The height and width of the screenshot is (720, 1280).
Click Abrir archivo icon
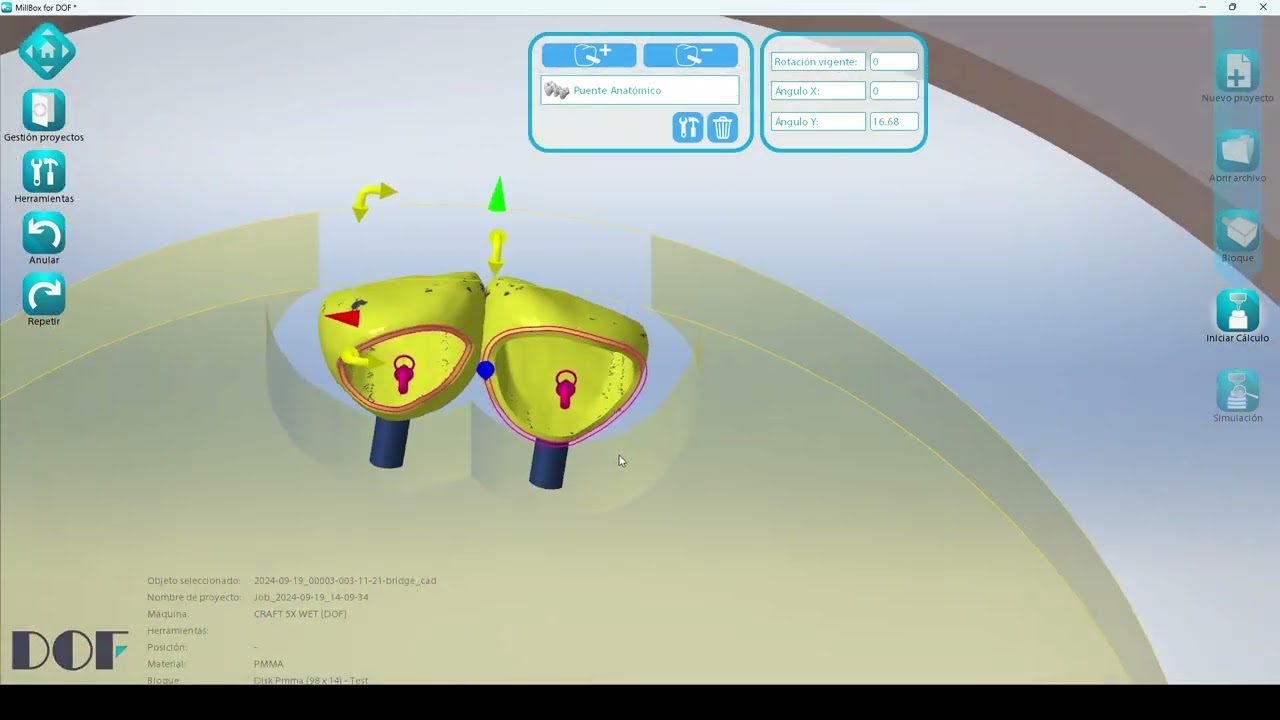coord(1237,150)
